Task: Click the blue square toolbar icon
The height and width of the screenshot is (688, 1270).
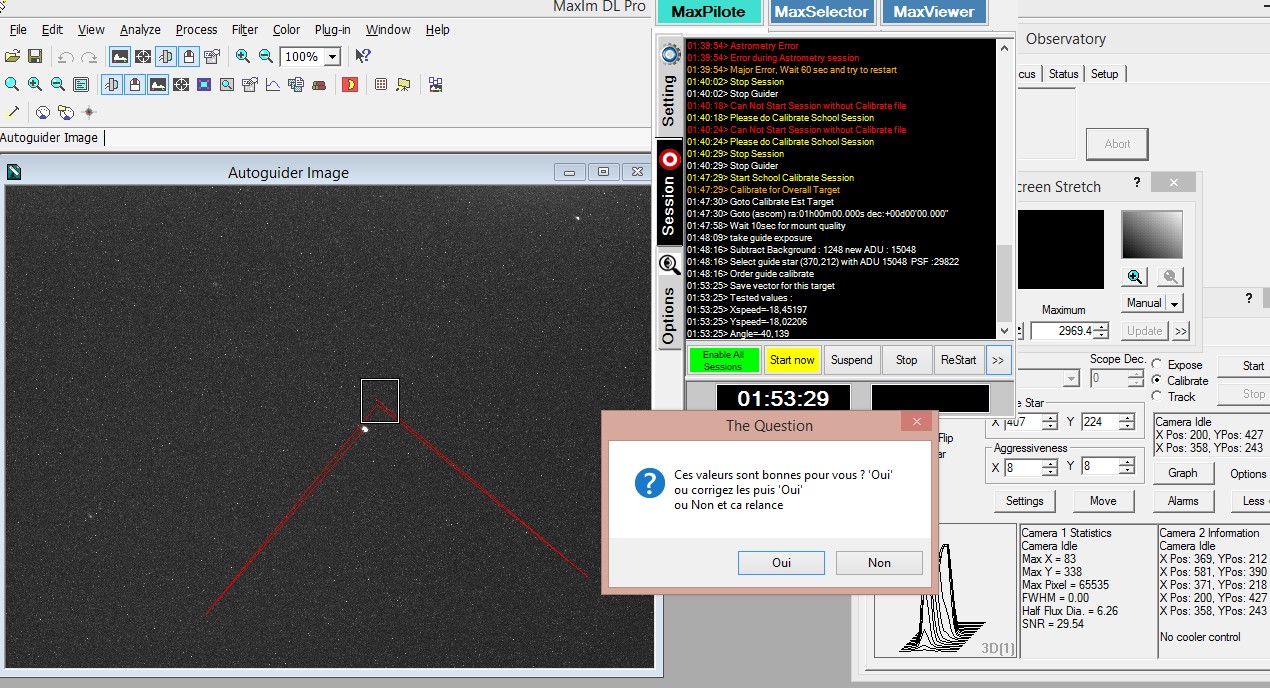Action: (204, 85)
